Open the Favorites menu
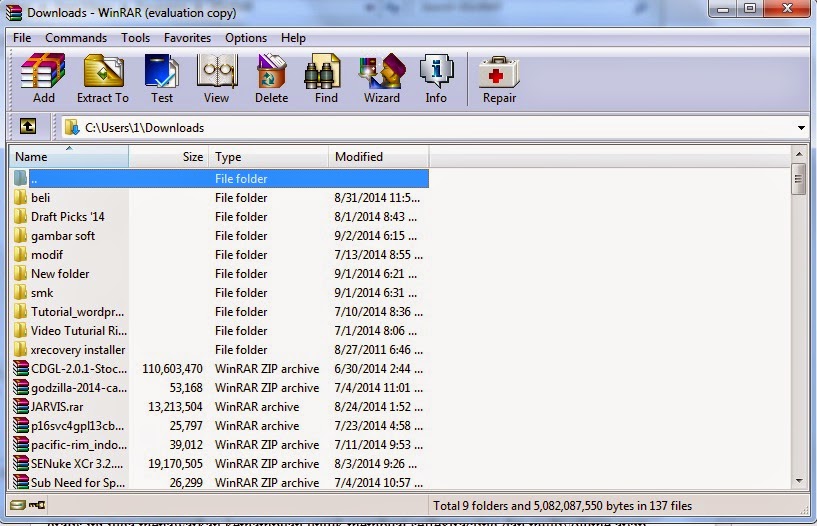The image size is (817, 526). [187, 38]
